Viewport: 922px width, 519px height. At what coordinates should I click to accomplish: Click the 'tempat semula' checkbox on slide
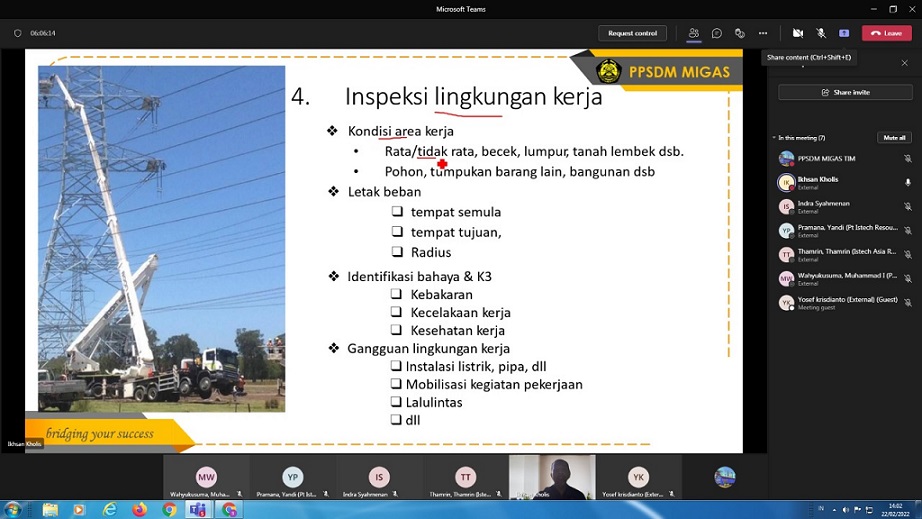point(397,211)
